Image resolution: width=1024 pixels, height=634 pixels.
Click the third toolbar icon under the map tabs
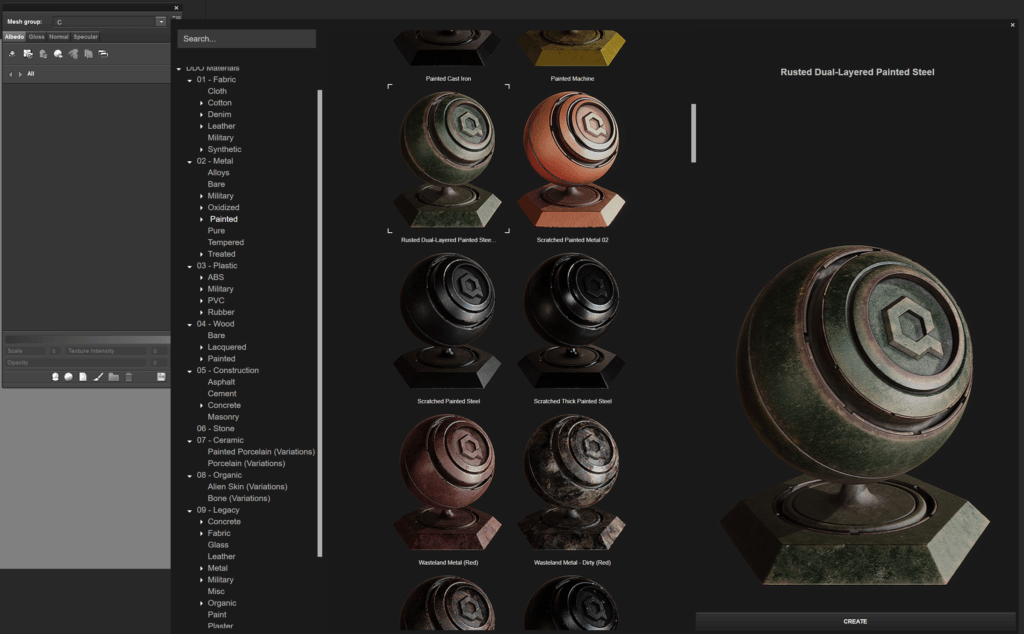tap(43, 54)
